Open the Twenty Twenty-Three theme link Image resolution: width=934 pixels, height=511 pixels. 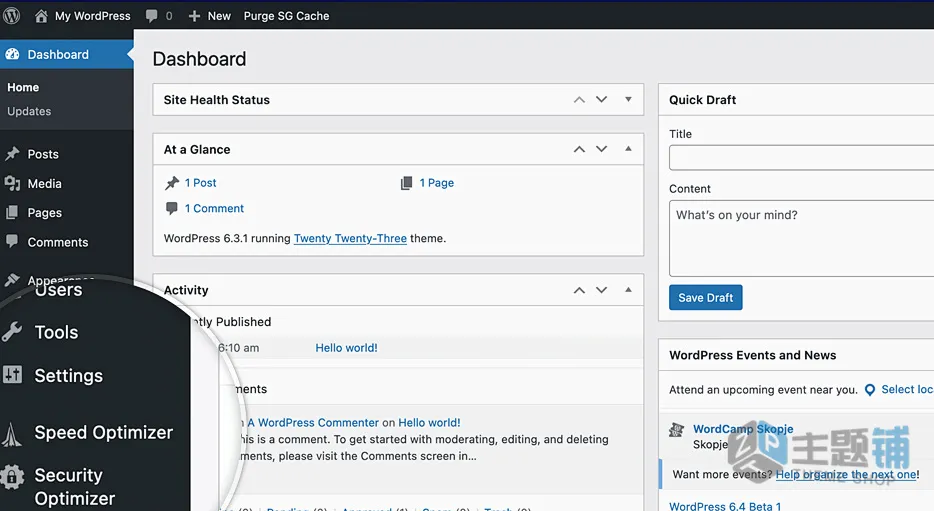tap(350, 238)
